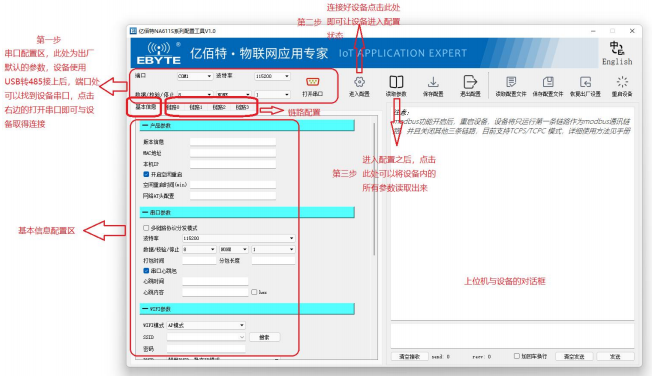Image resolution: width=659 pixels, height=376 pixels.
Task: Close the configuration tool window
Action: pos(632,31)
